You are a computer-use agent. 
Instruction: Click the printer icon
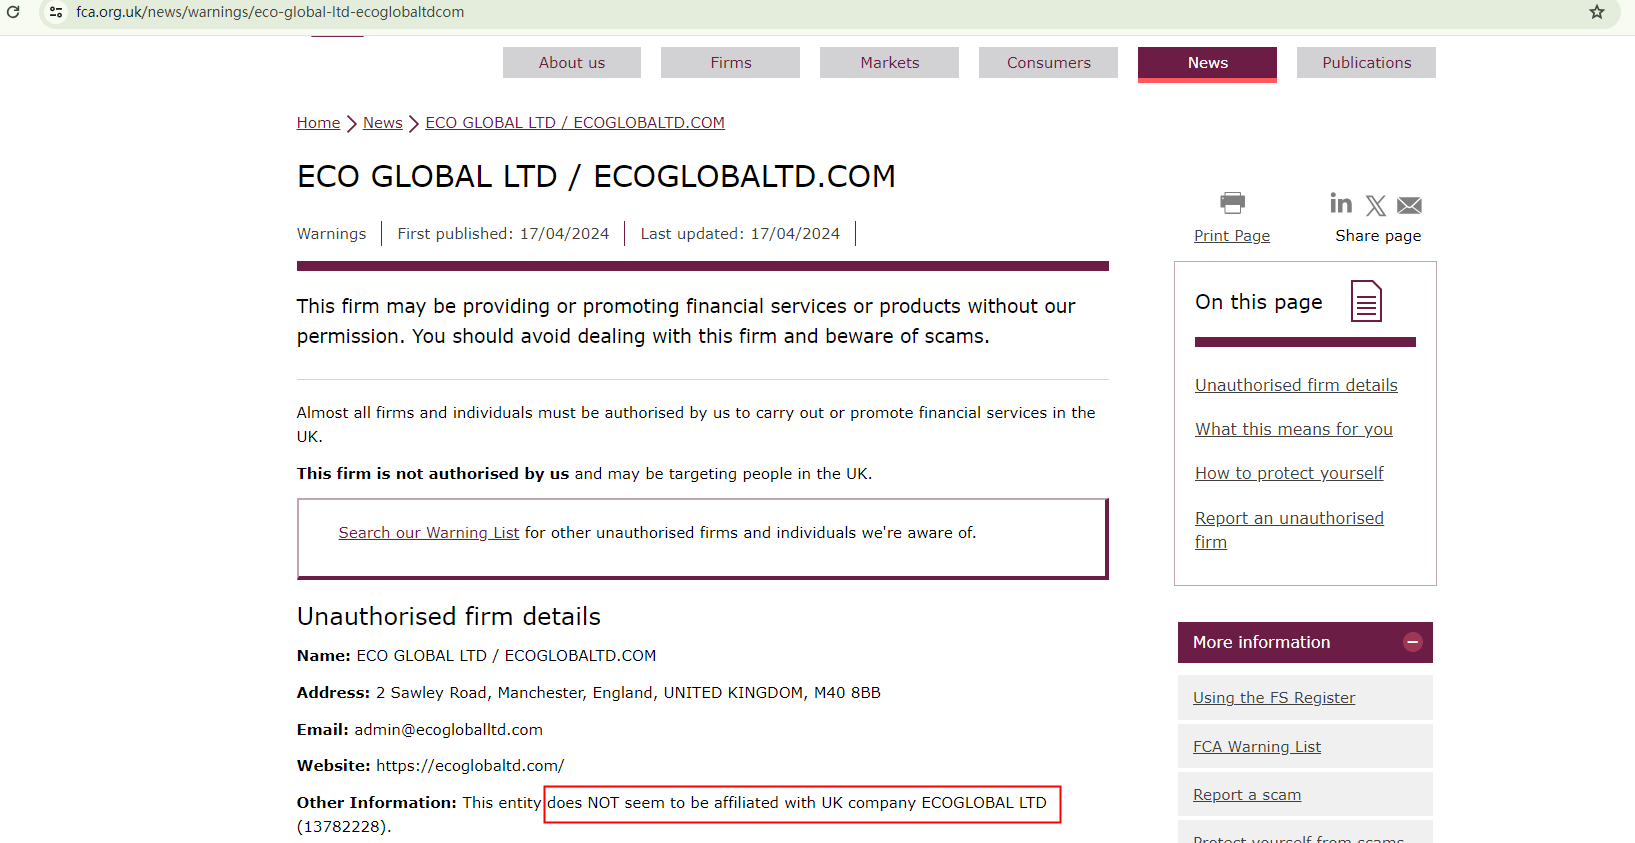tap(1232, 203)
